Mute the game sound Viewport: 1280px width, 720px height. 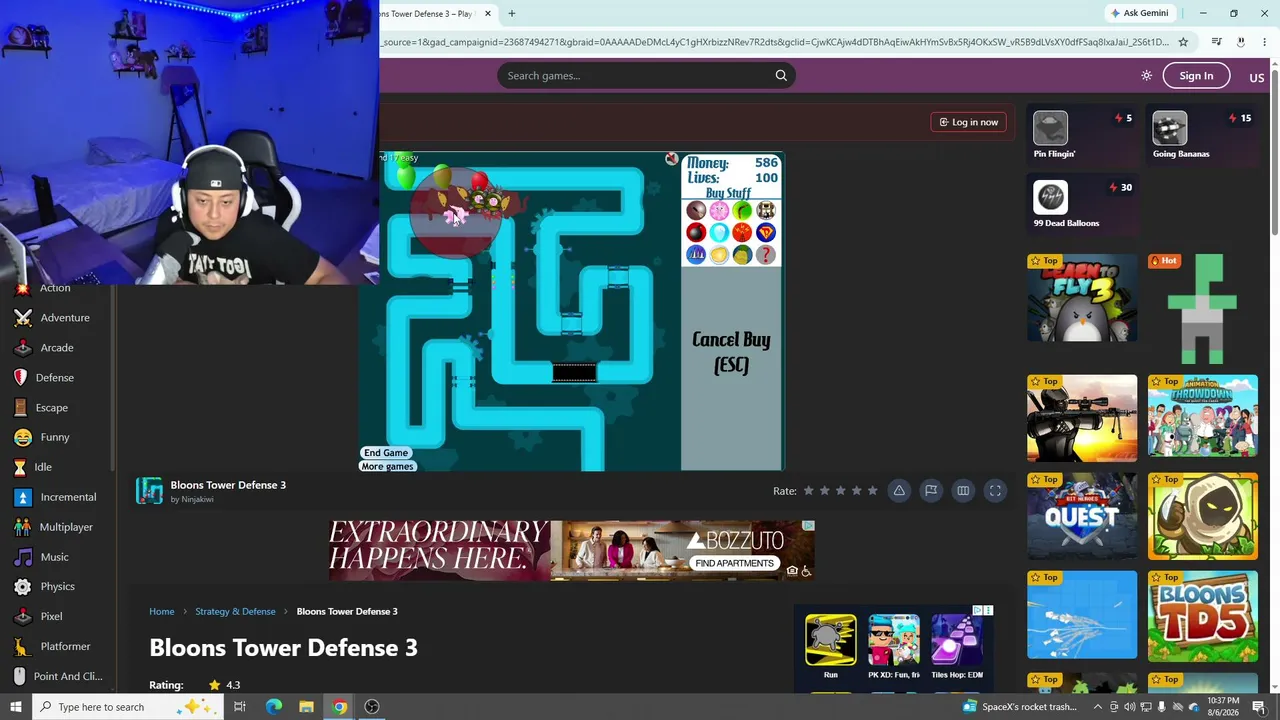[x=672, y=159]
